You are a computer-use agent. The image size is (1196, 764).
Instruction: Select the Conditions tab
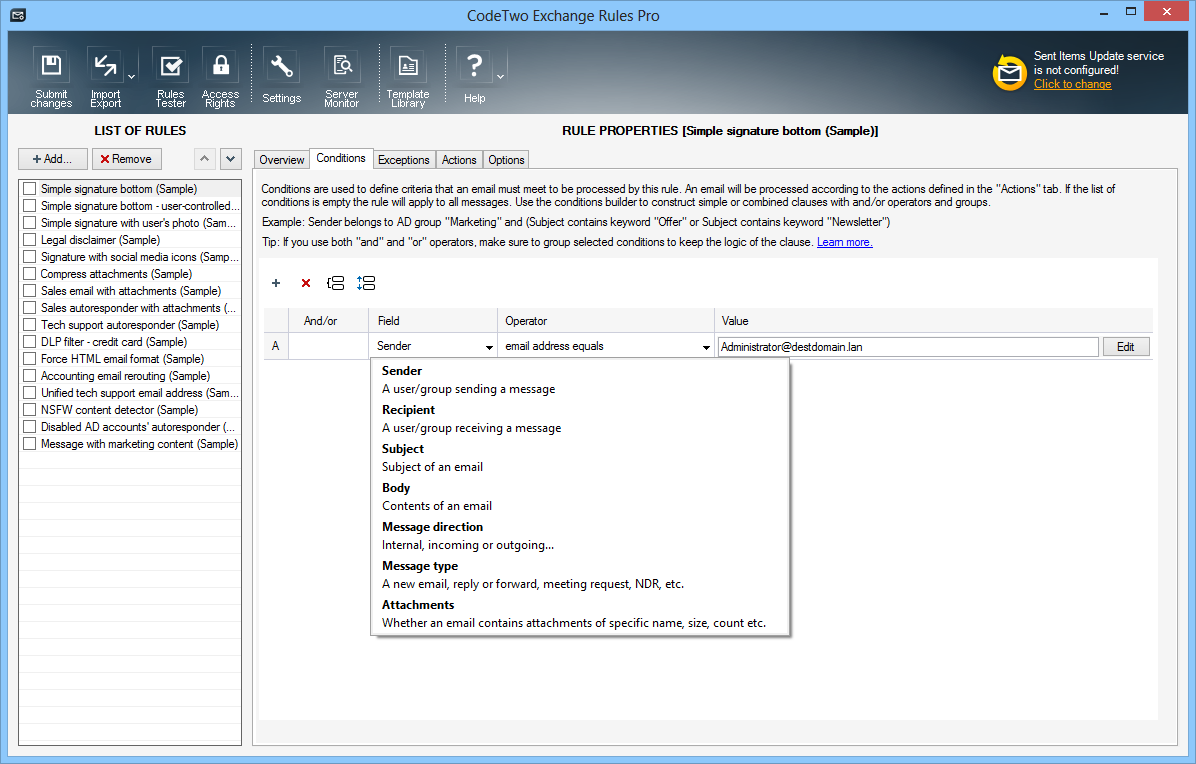click(341, 158)
